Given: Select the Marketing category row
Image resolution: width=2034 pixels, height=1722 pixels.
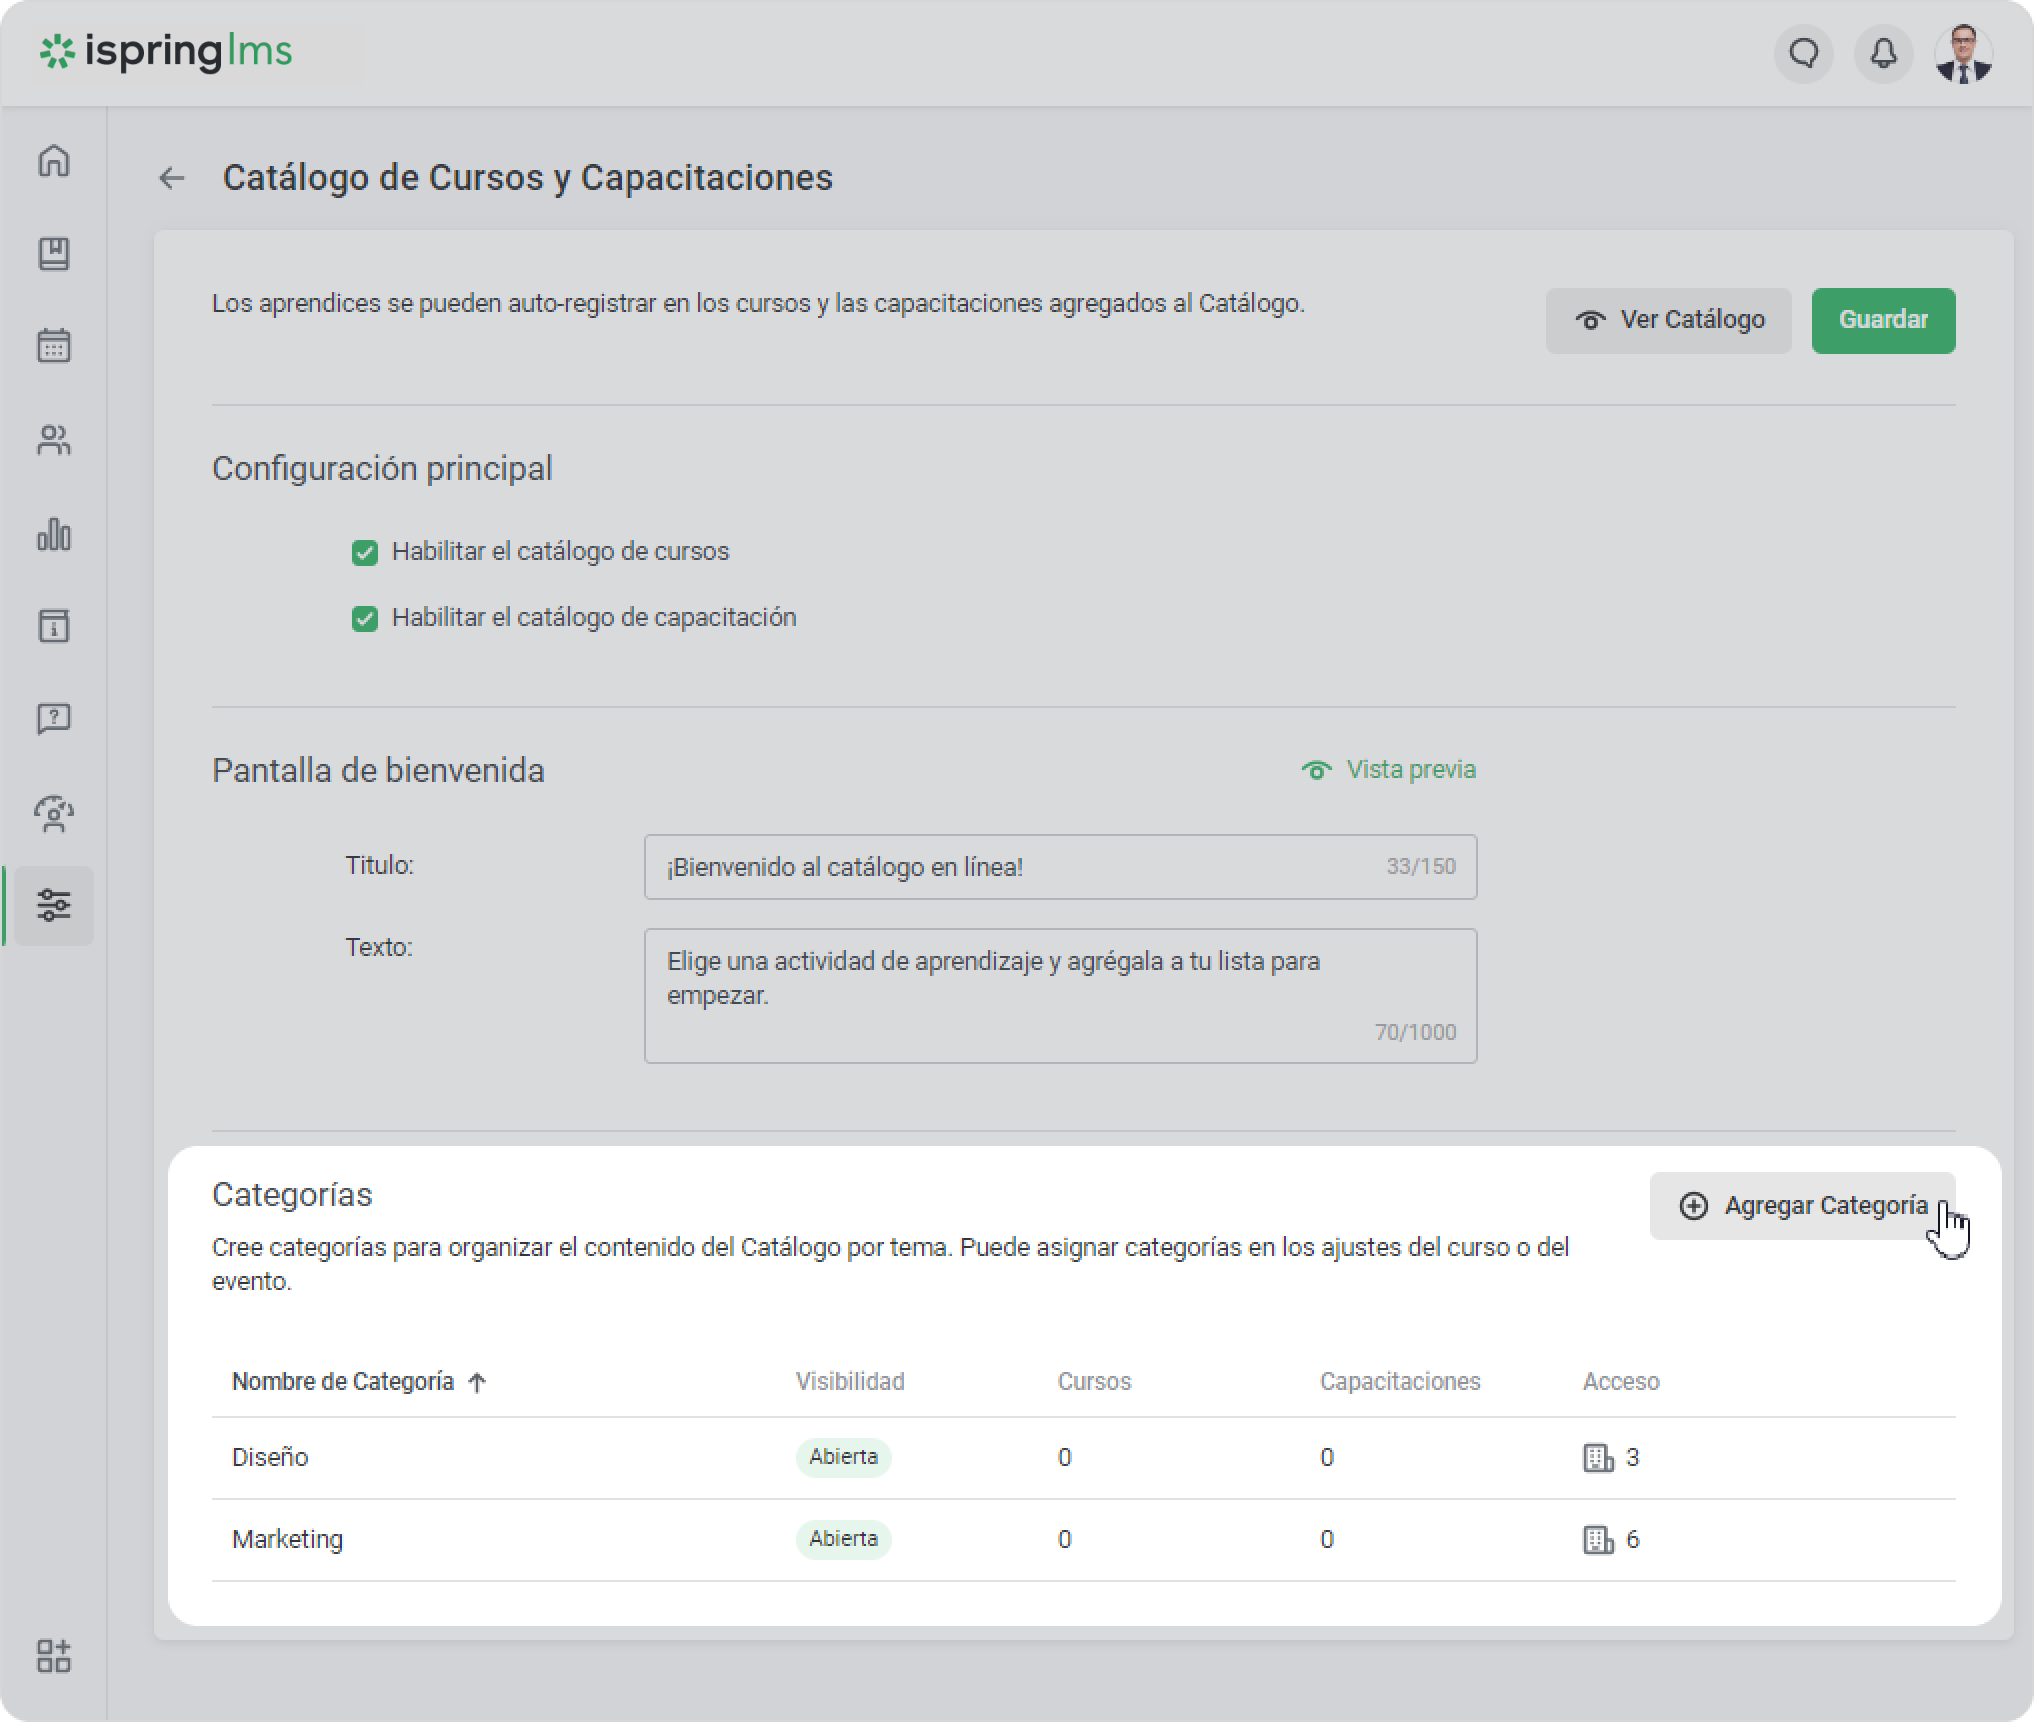Looking at the screenshot, I should (x=288, y=1539).
